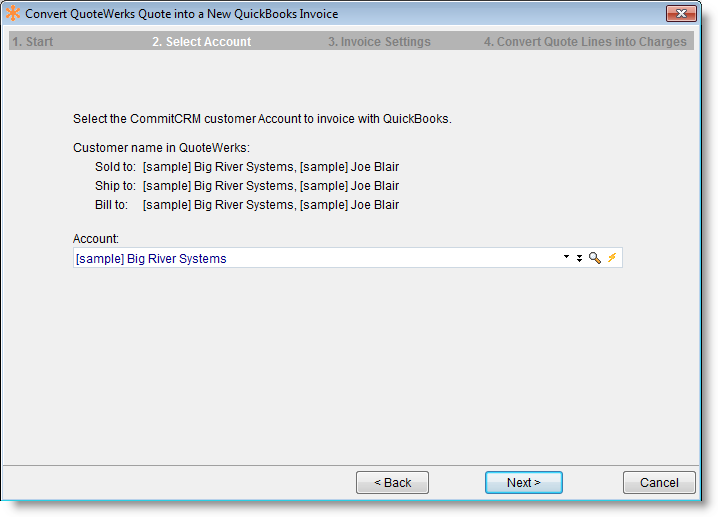This screenshot has width=718, height=517.
Task: Open '4. Convert Quote Lines into Charges' step
Action: pyautogui.click(x=585, y=42)
